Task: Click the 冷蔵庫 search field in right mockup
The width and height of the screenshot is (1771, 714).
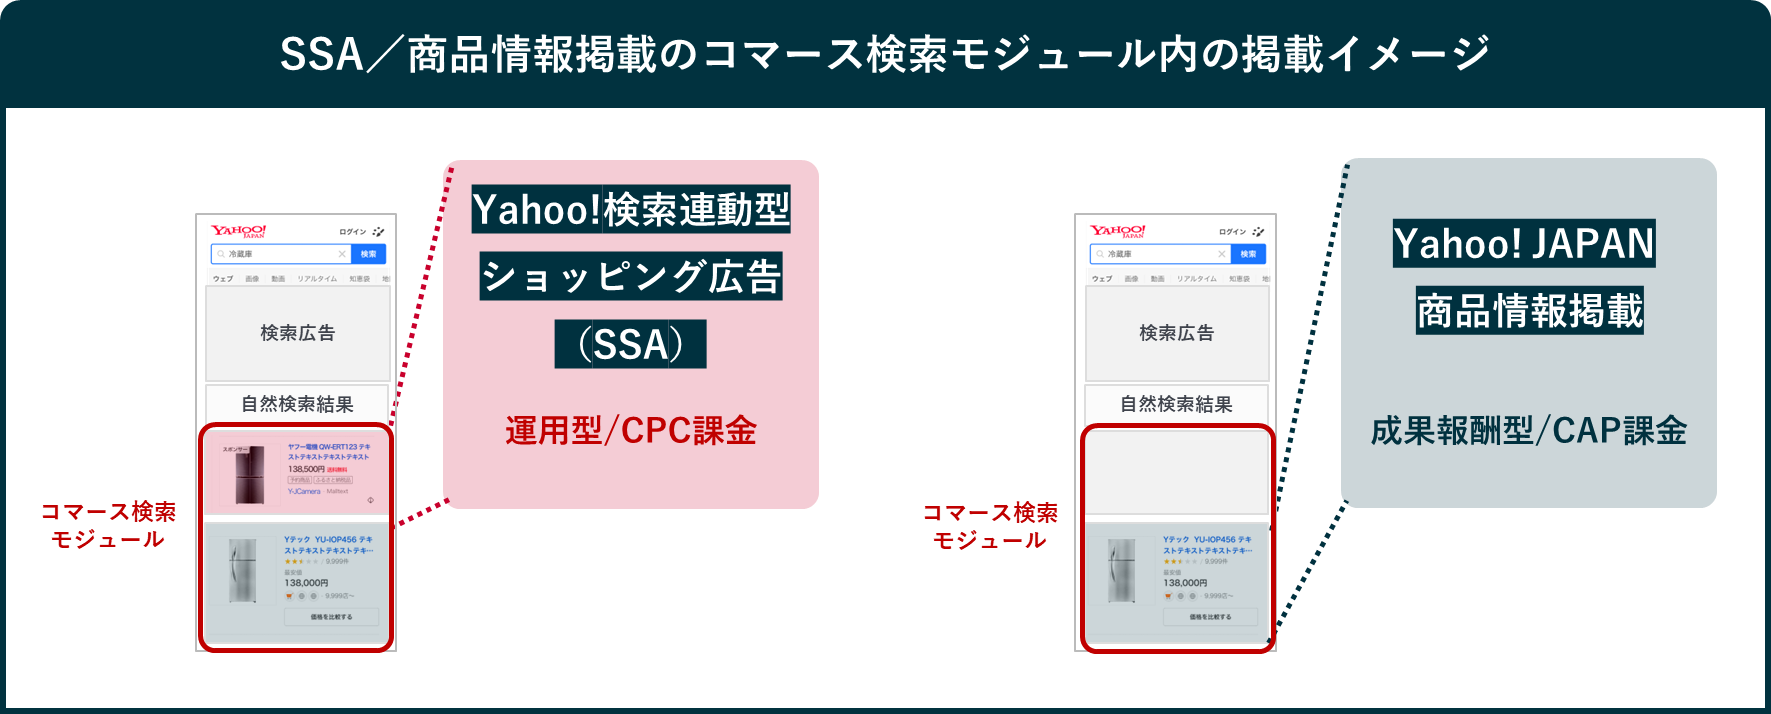Action: [1160, 254]
